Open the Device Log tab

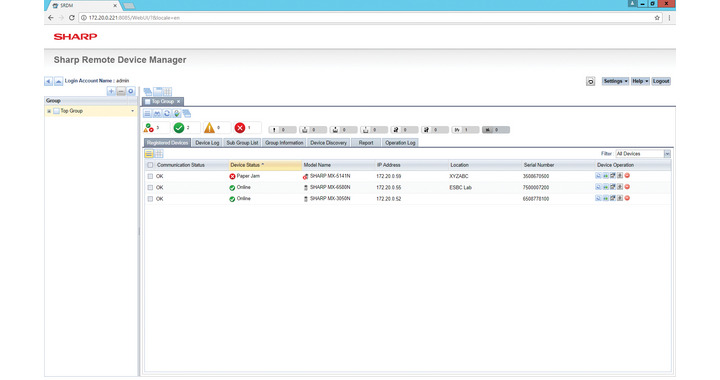pyautogui.click(x=207, y=143)
